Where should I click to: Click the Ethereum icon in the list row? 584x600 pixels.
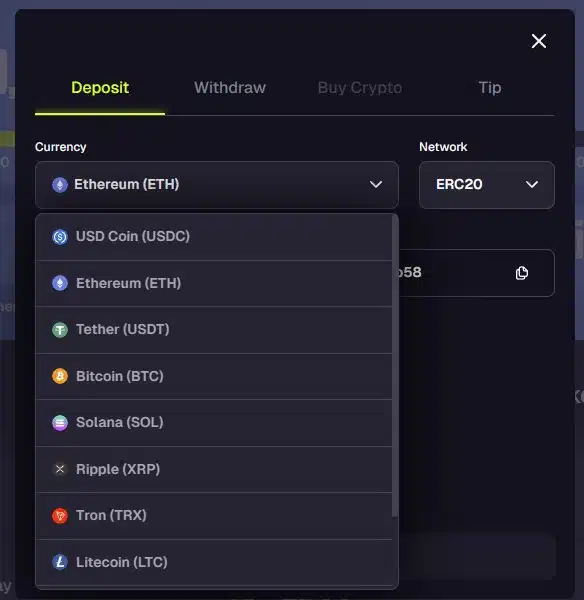pyautogui.click(x=60, y=284)
